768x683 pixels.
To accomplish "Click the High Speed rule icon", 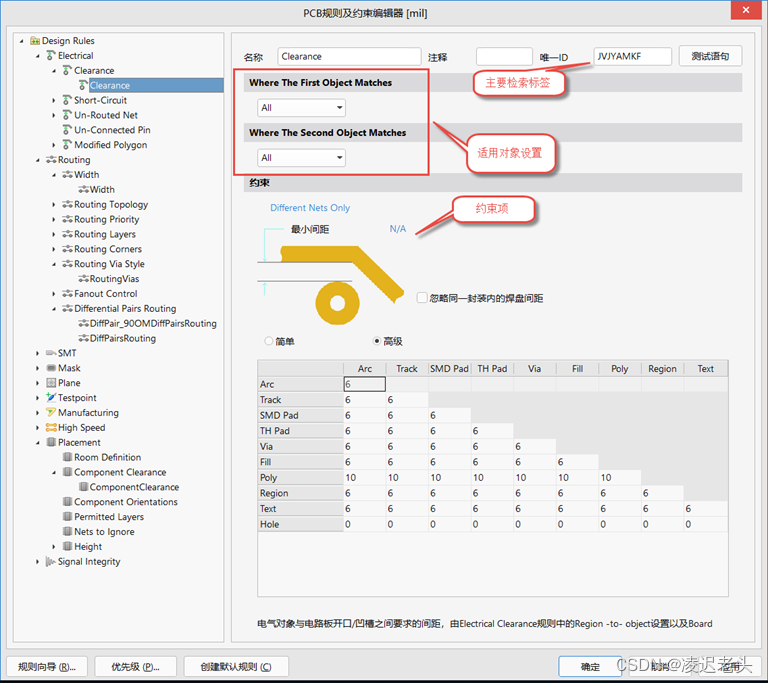I will (51, 428).
